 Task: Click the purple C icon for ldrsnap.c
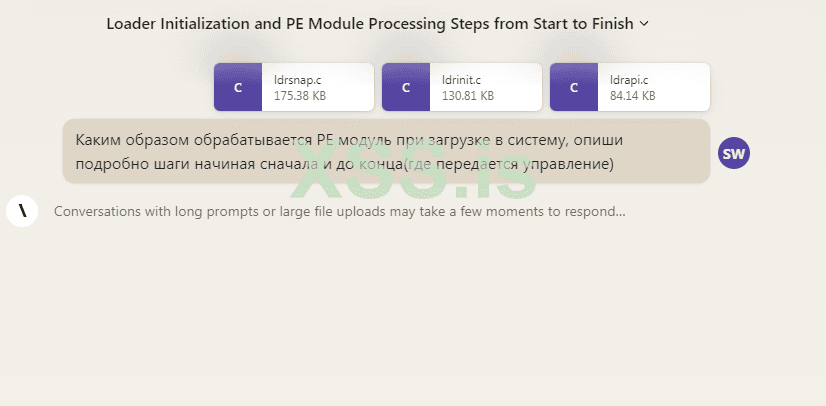(x=238, y=87)
